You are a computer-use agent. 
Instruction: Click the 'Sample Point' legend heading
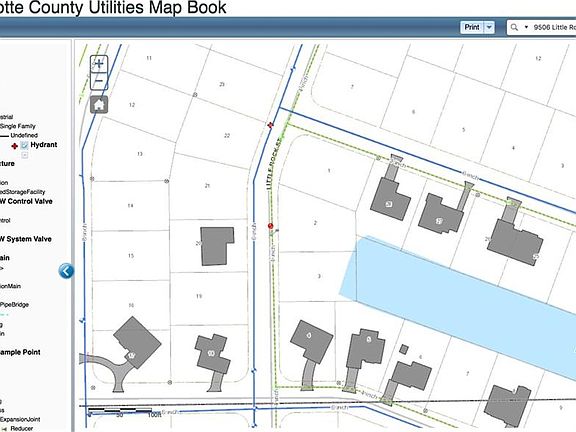tap(20, 352)
